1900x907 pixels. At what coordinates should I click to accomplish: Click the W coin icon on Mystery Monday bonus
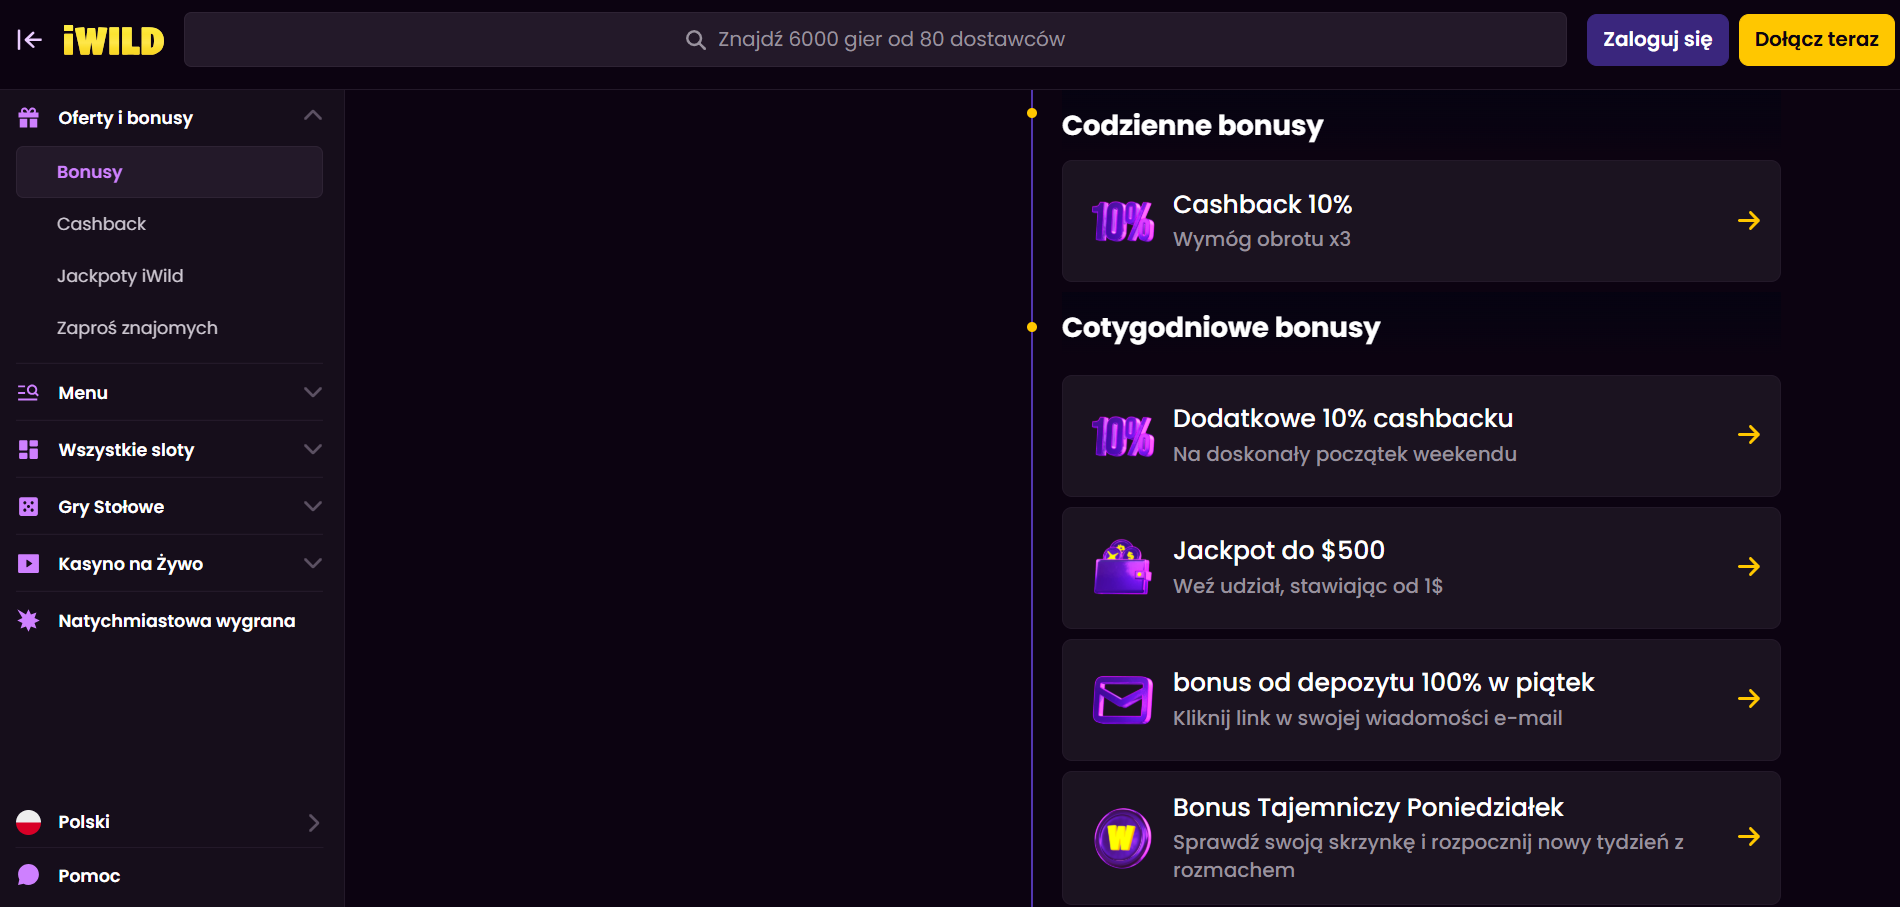click(1122, 837)
